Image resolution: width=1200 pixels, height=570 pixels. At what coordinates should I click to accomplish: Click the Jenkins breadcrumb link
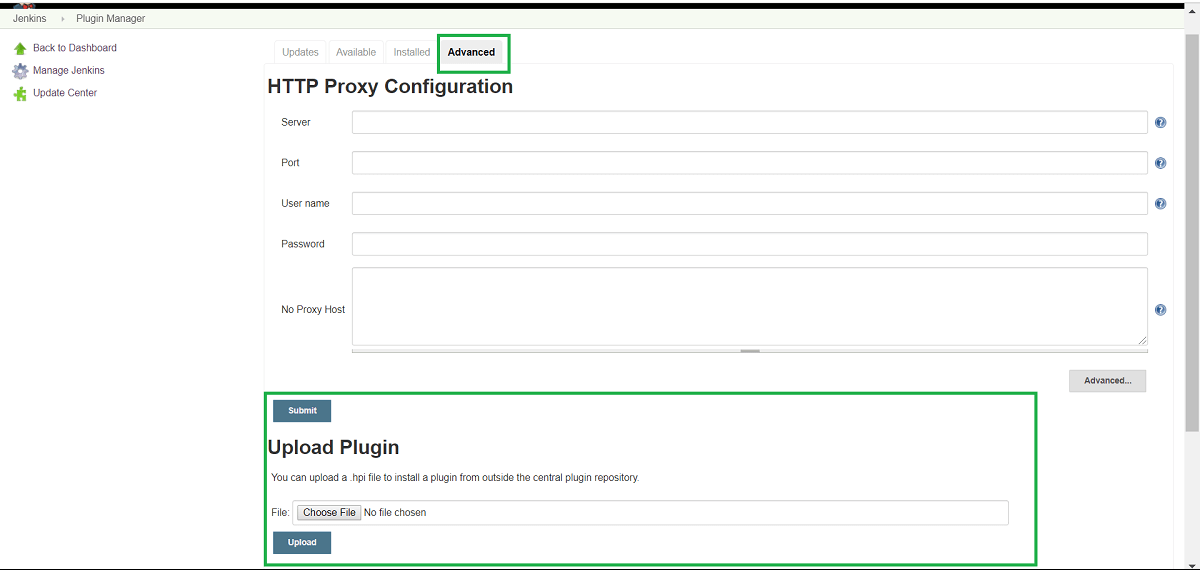pos(29,19)
